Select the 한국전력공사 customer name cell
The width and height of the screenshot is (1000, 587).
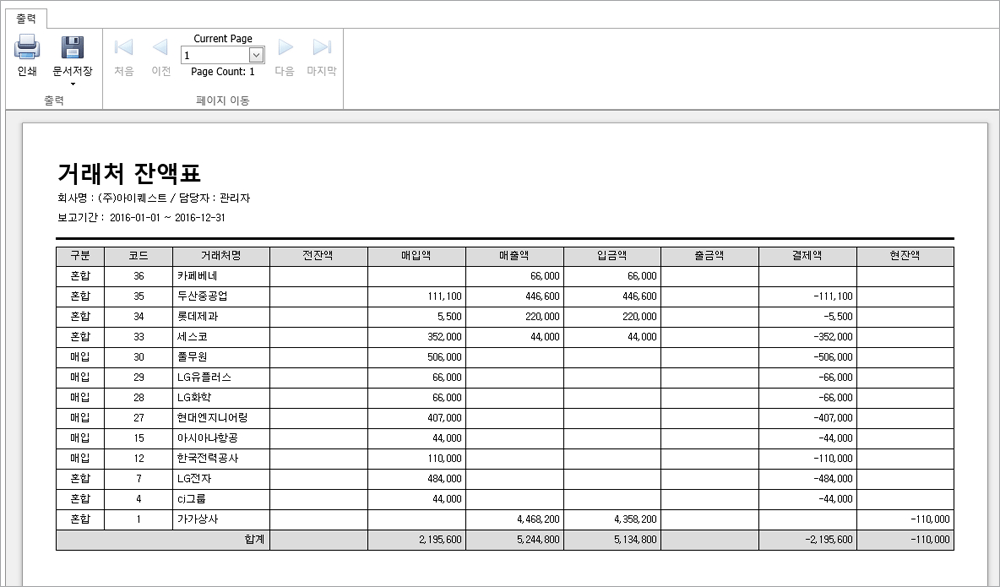[x=221, y=459]
